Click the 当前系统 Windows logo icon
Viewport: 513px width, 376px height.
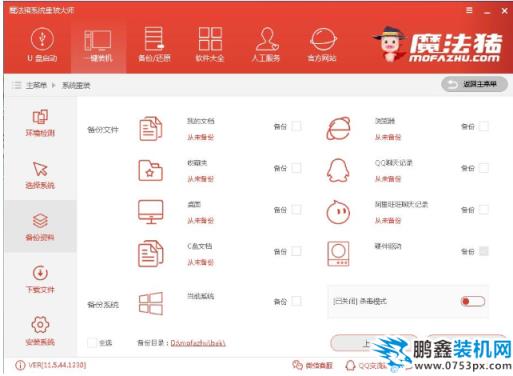point(151,303)
